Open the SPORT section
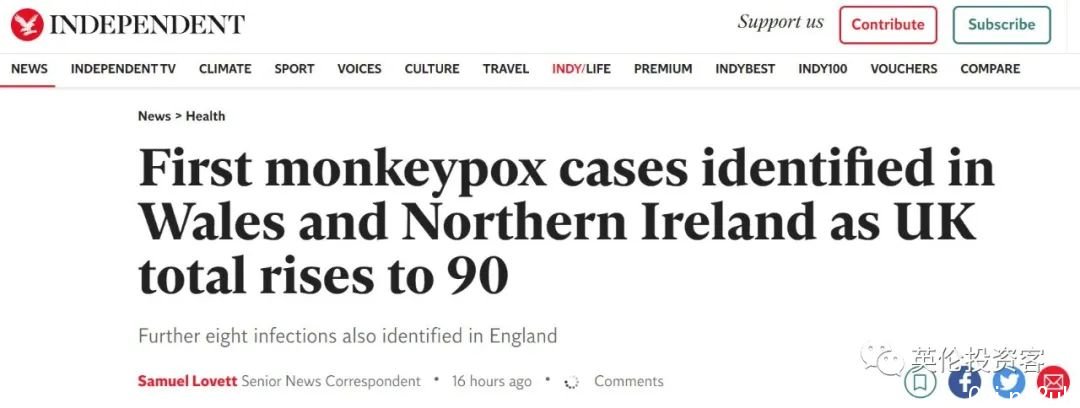Screen dimensions: 1080x408 294,69
